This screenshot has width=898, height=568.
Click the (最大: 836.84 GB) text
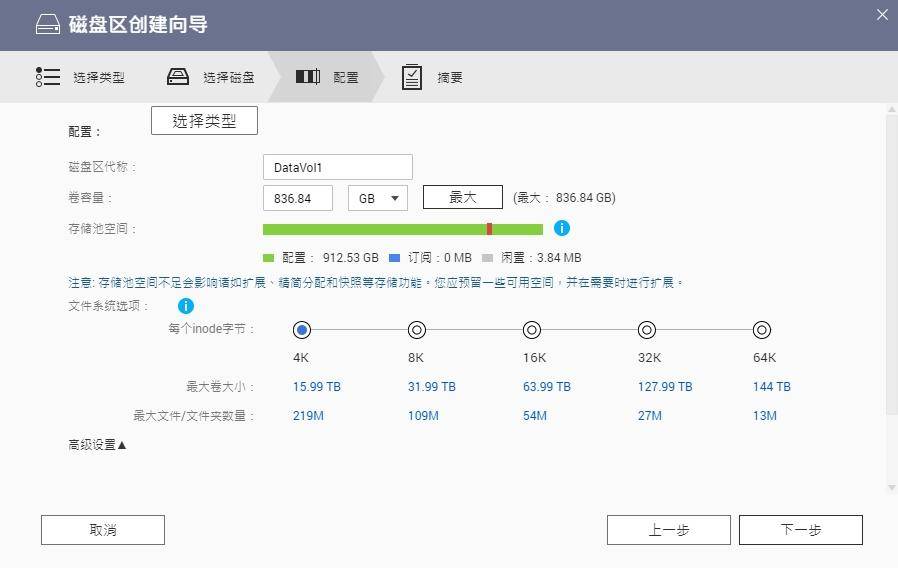click(564, 198)
